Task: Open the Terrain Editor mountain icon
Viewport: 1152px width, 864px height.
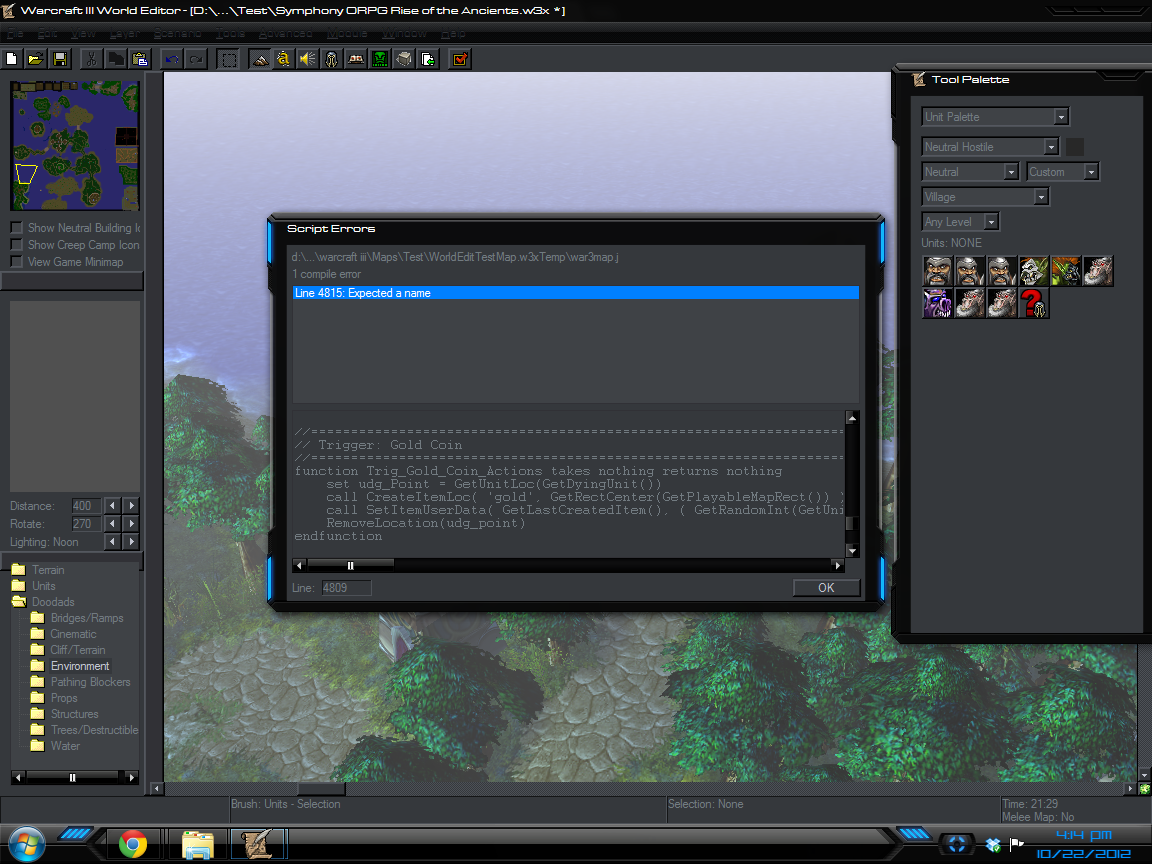Action: click(260, 59)
